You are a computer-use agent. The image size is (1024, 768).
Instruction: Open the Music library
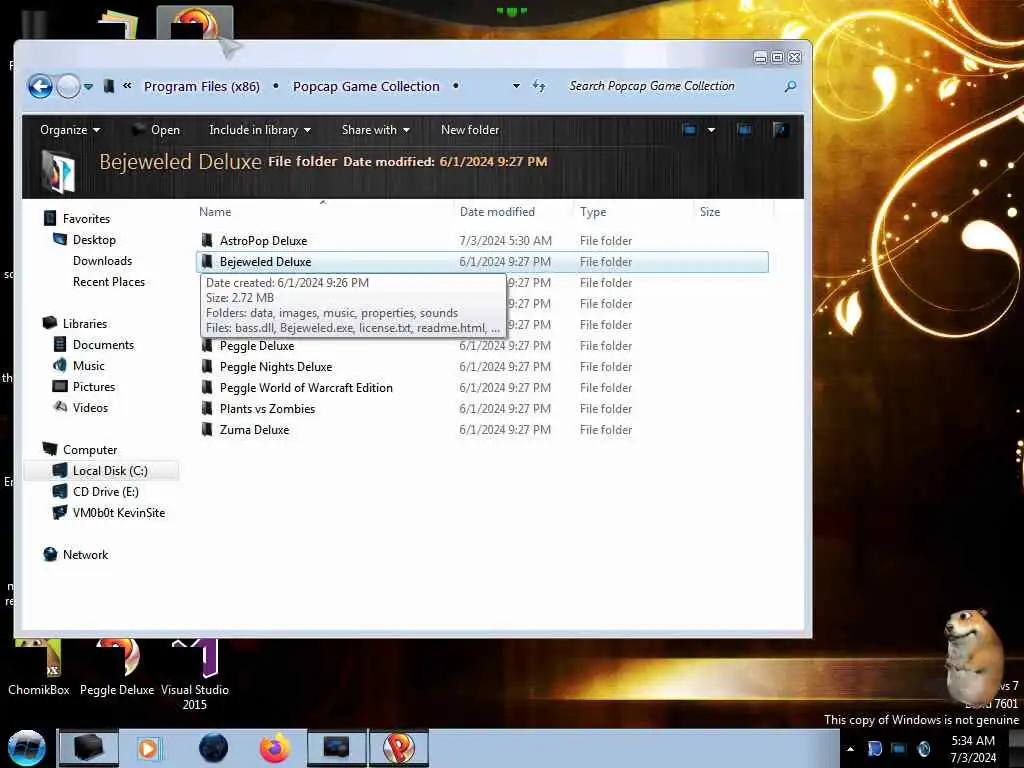pyautogui.click(x=88, y=366)
